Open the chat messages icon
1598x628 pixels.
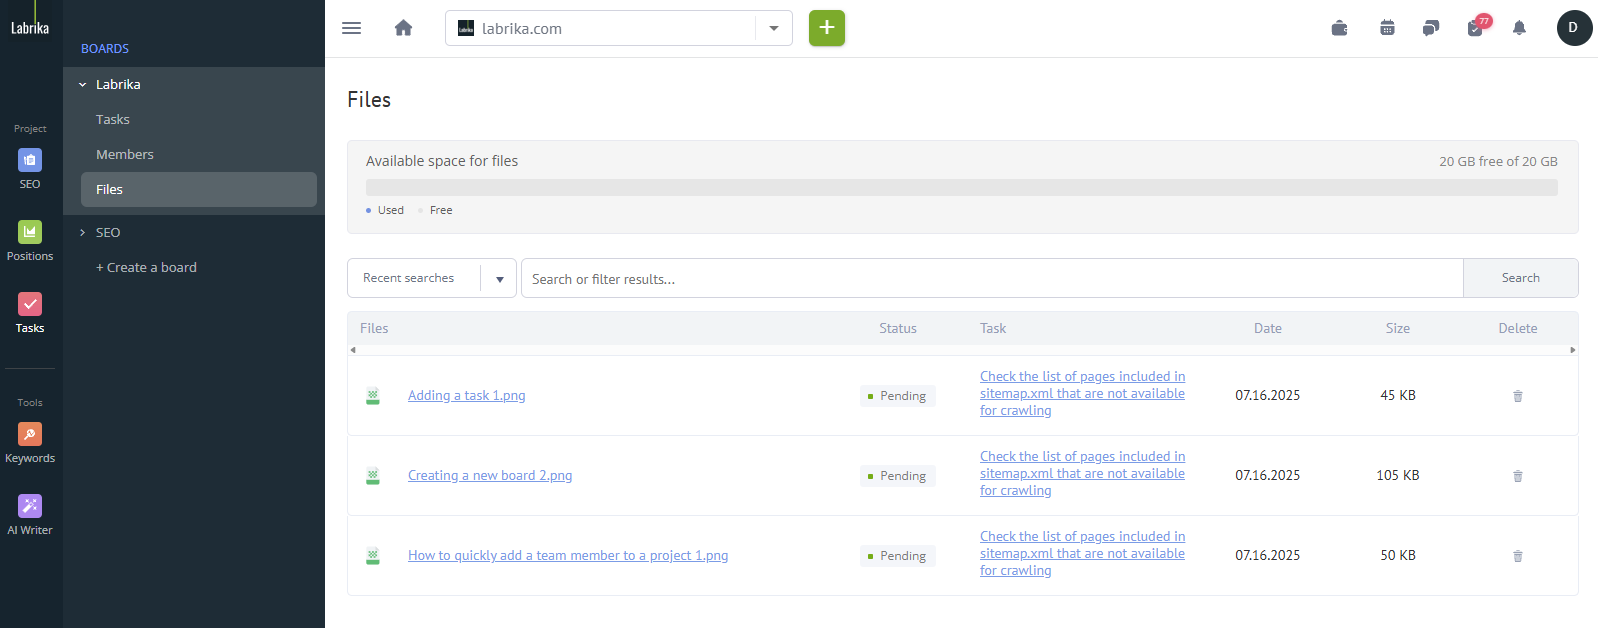tap(1431, 28)
